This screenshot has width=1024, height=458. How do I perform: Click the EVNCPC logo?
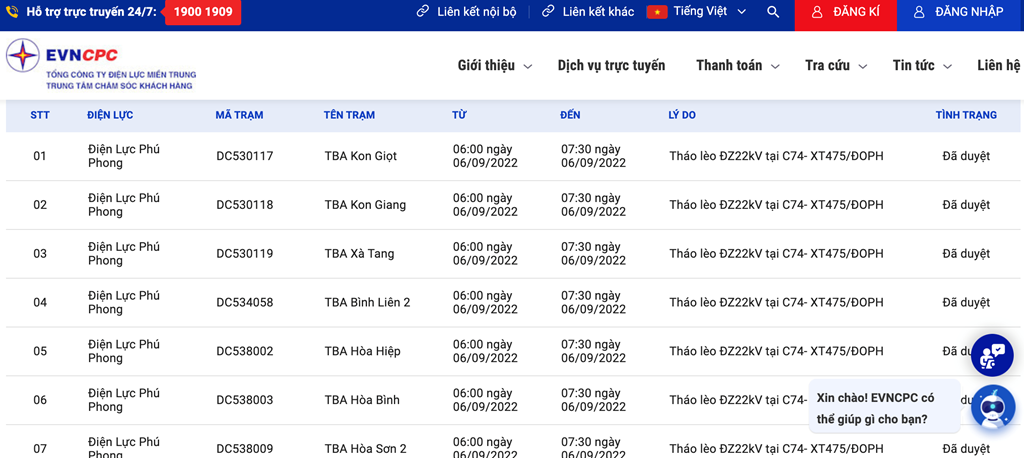(x=101, y=64)
